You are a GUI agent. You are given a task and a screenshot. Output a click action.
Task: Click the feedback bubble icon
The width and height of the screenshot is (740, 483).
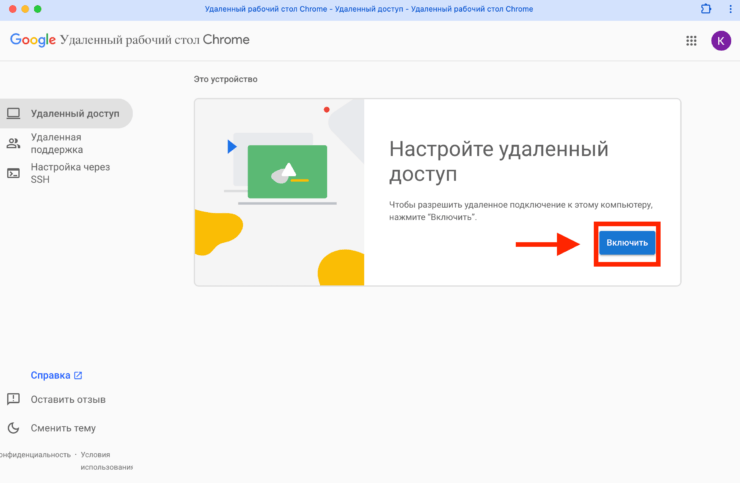click(x=13, y=399)
